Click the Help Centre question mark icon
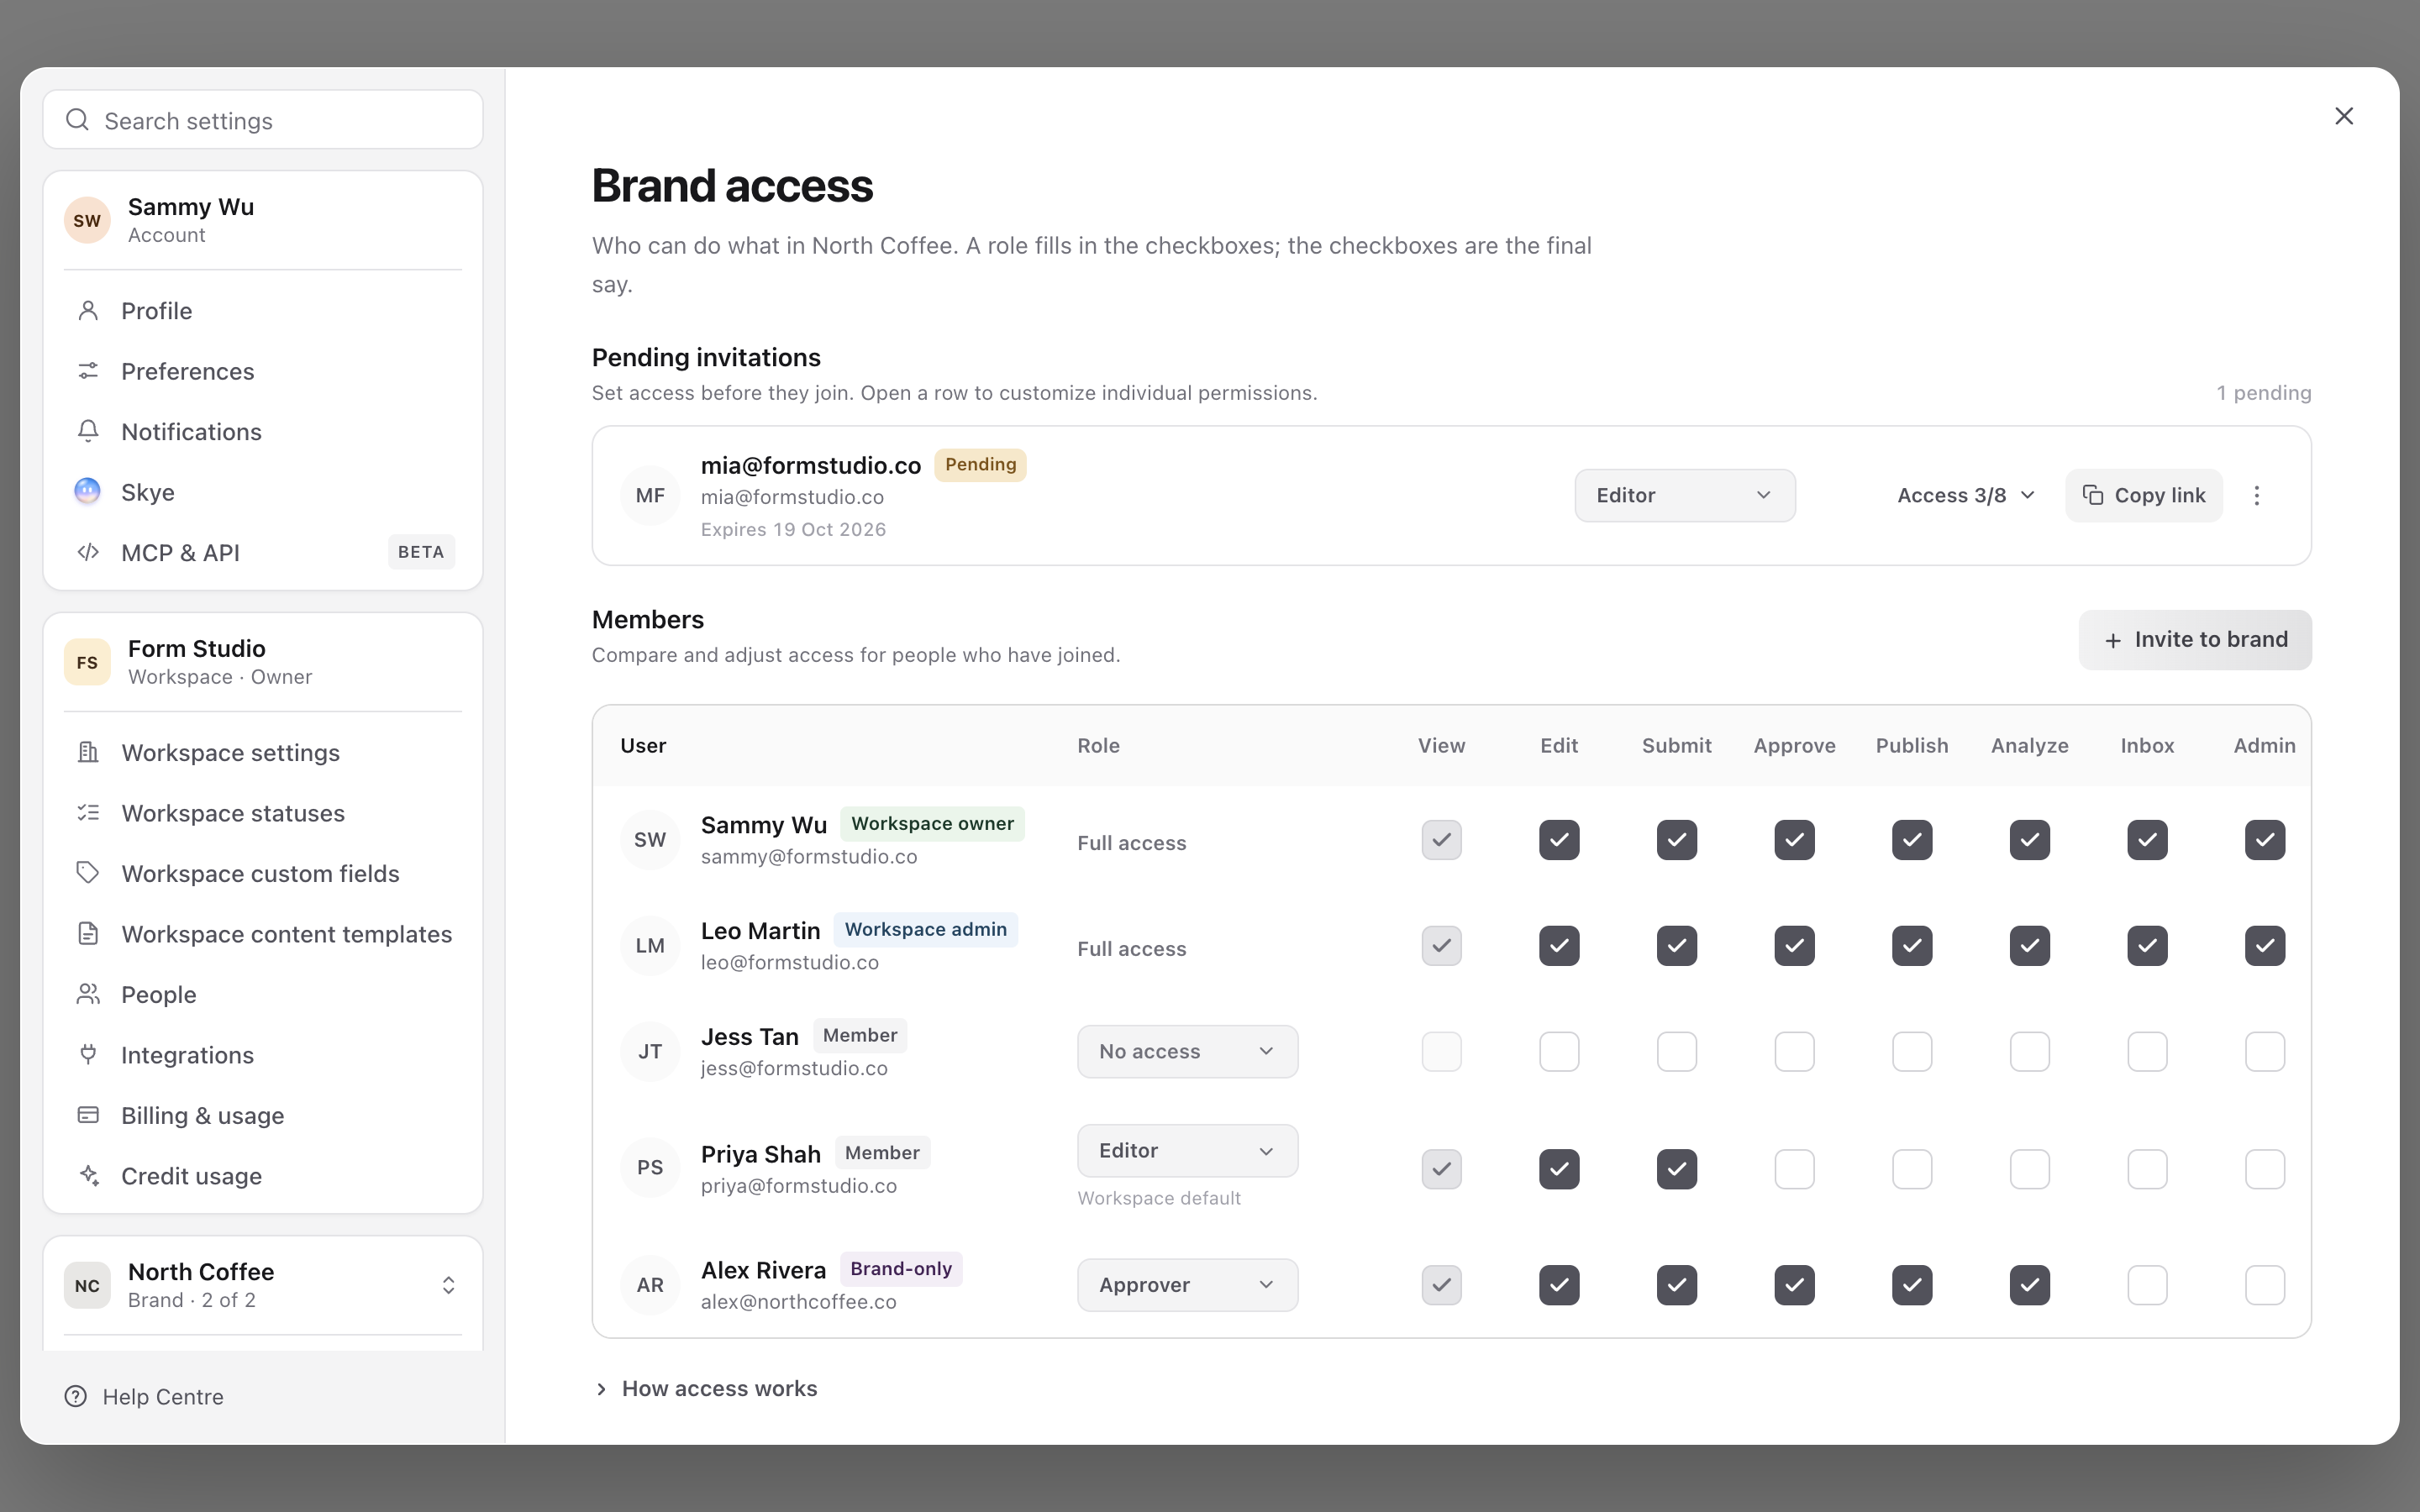The height and width of the screenshot is (1512, 2420). pyautogui.click(x=76, y=1396)
